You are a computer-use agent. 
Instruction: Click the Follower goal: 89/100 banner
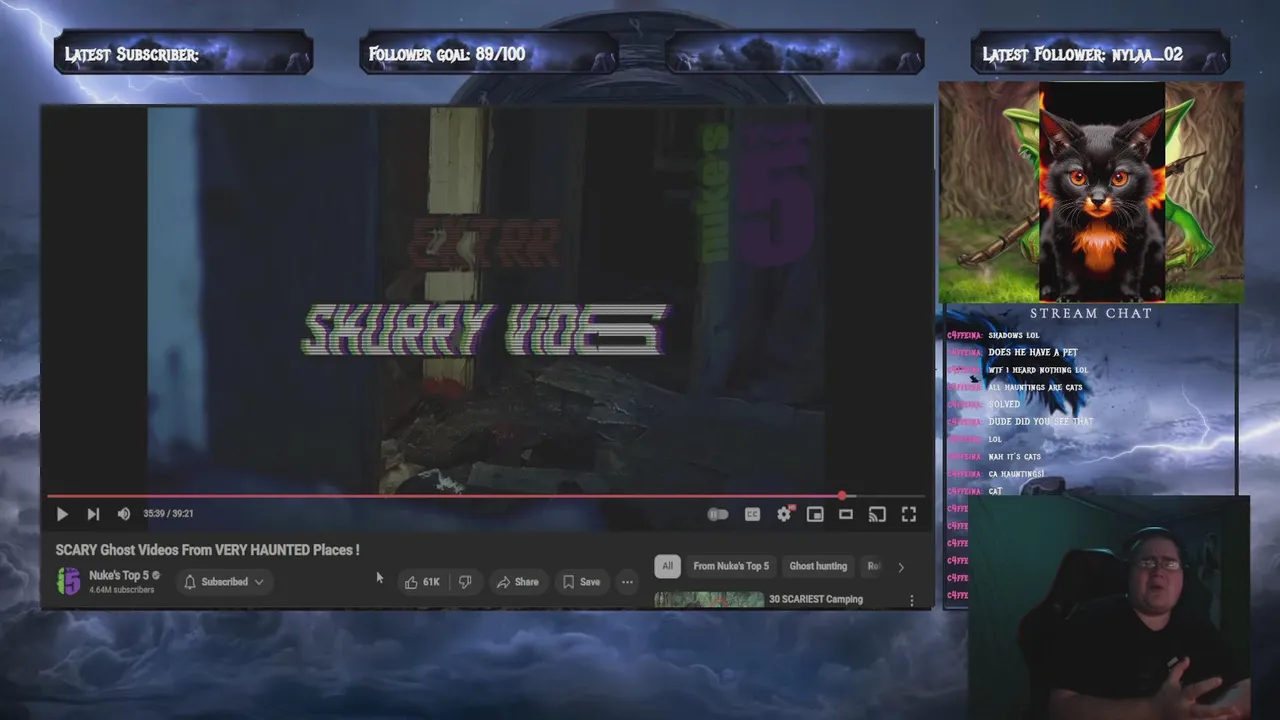click(488, 54)
